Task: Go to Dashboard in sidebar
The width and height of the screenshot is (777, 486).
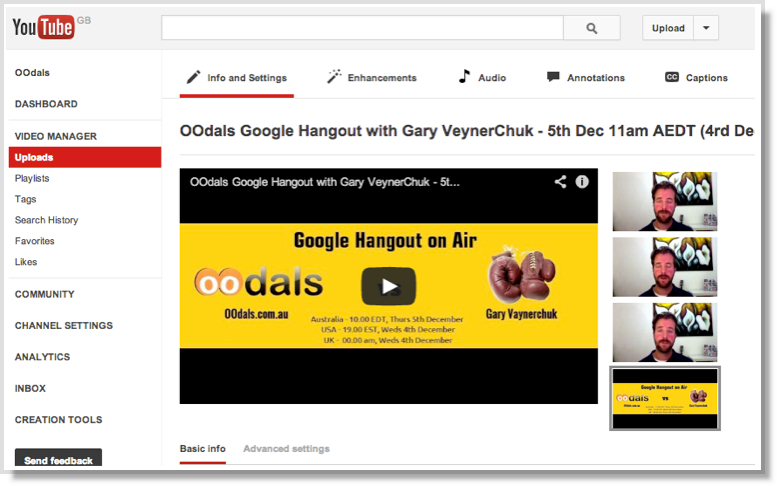Action: tap(46, 104)
